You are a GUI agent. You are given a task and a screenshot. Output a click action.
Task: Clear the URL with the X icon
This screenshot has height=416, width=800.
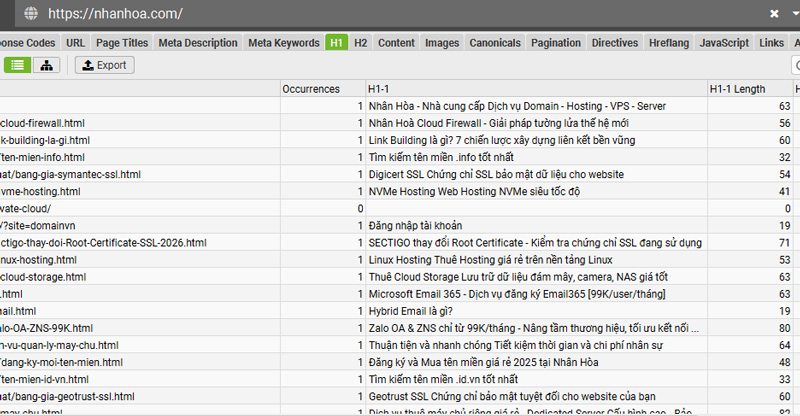774,14
